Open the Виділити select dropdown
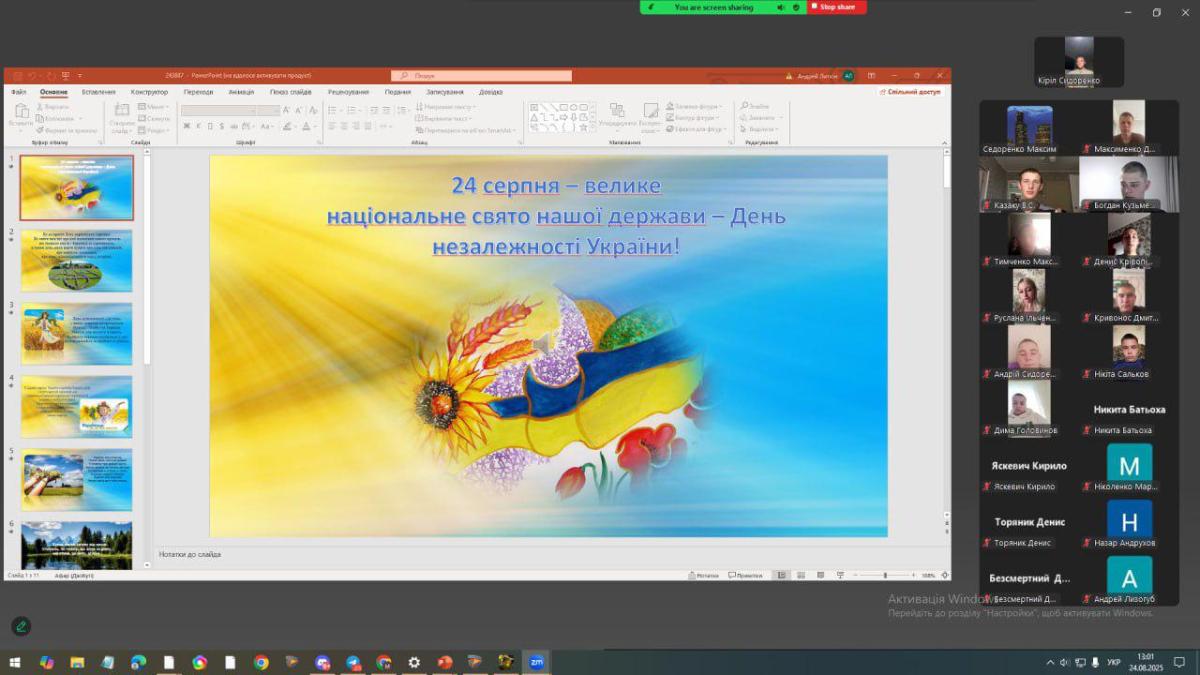Viewport: 1200px width, 675px height. (761, 129)
